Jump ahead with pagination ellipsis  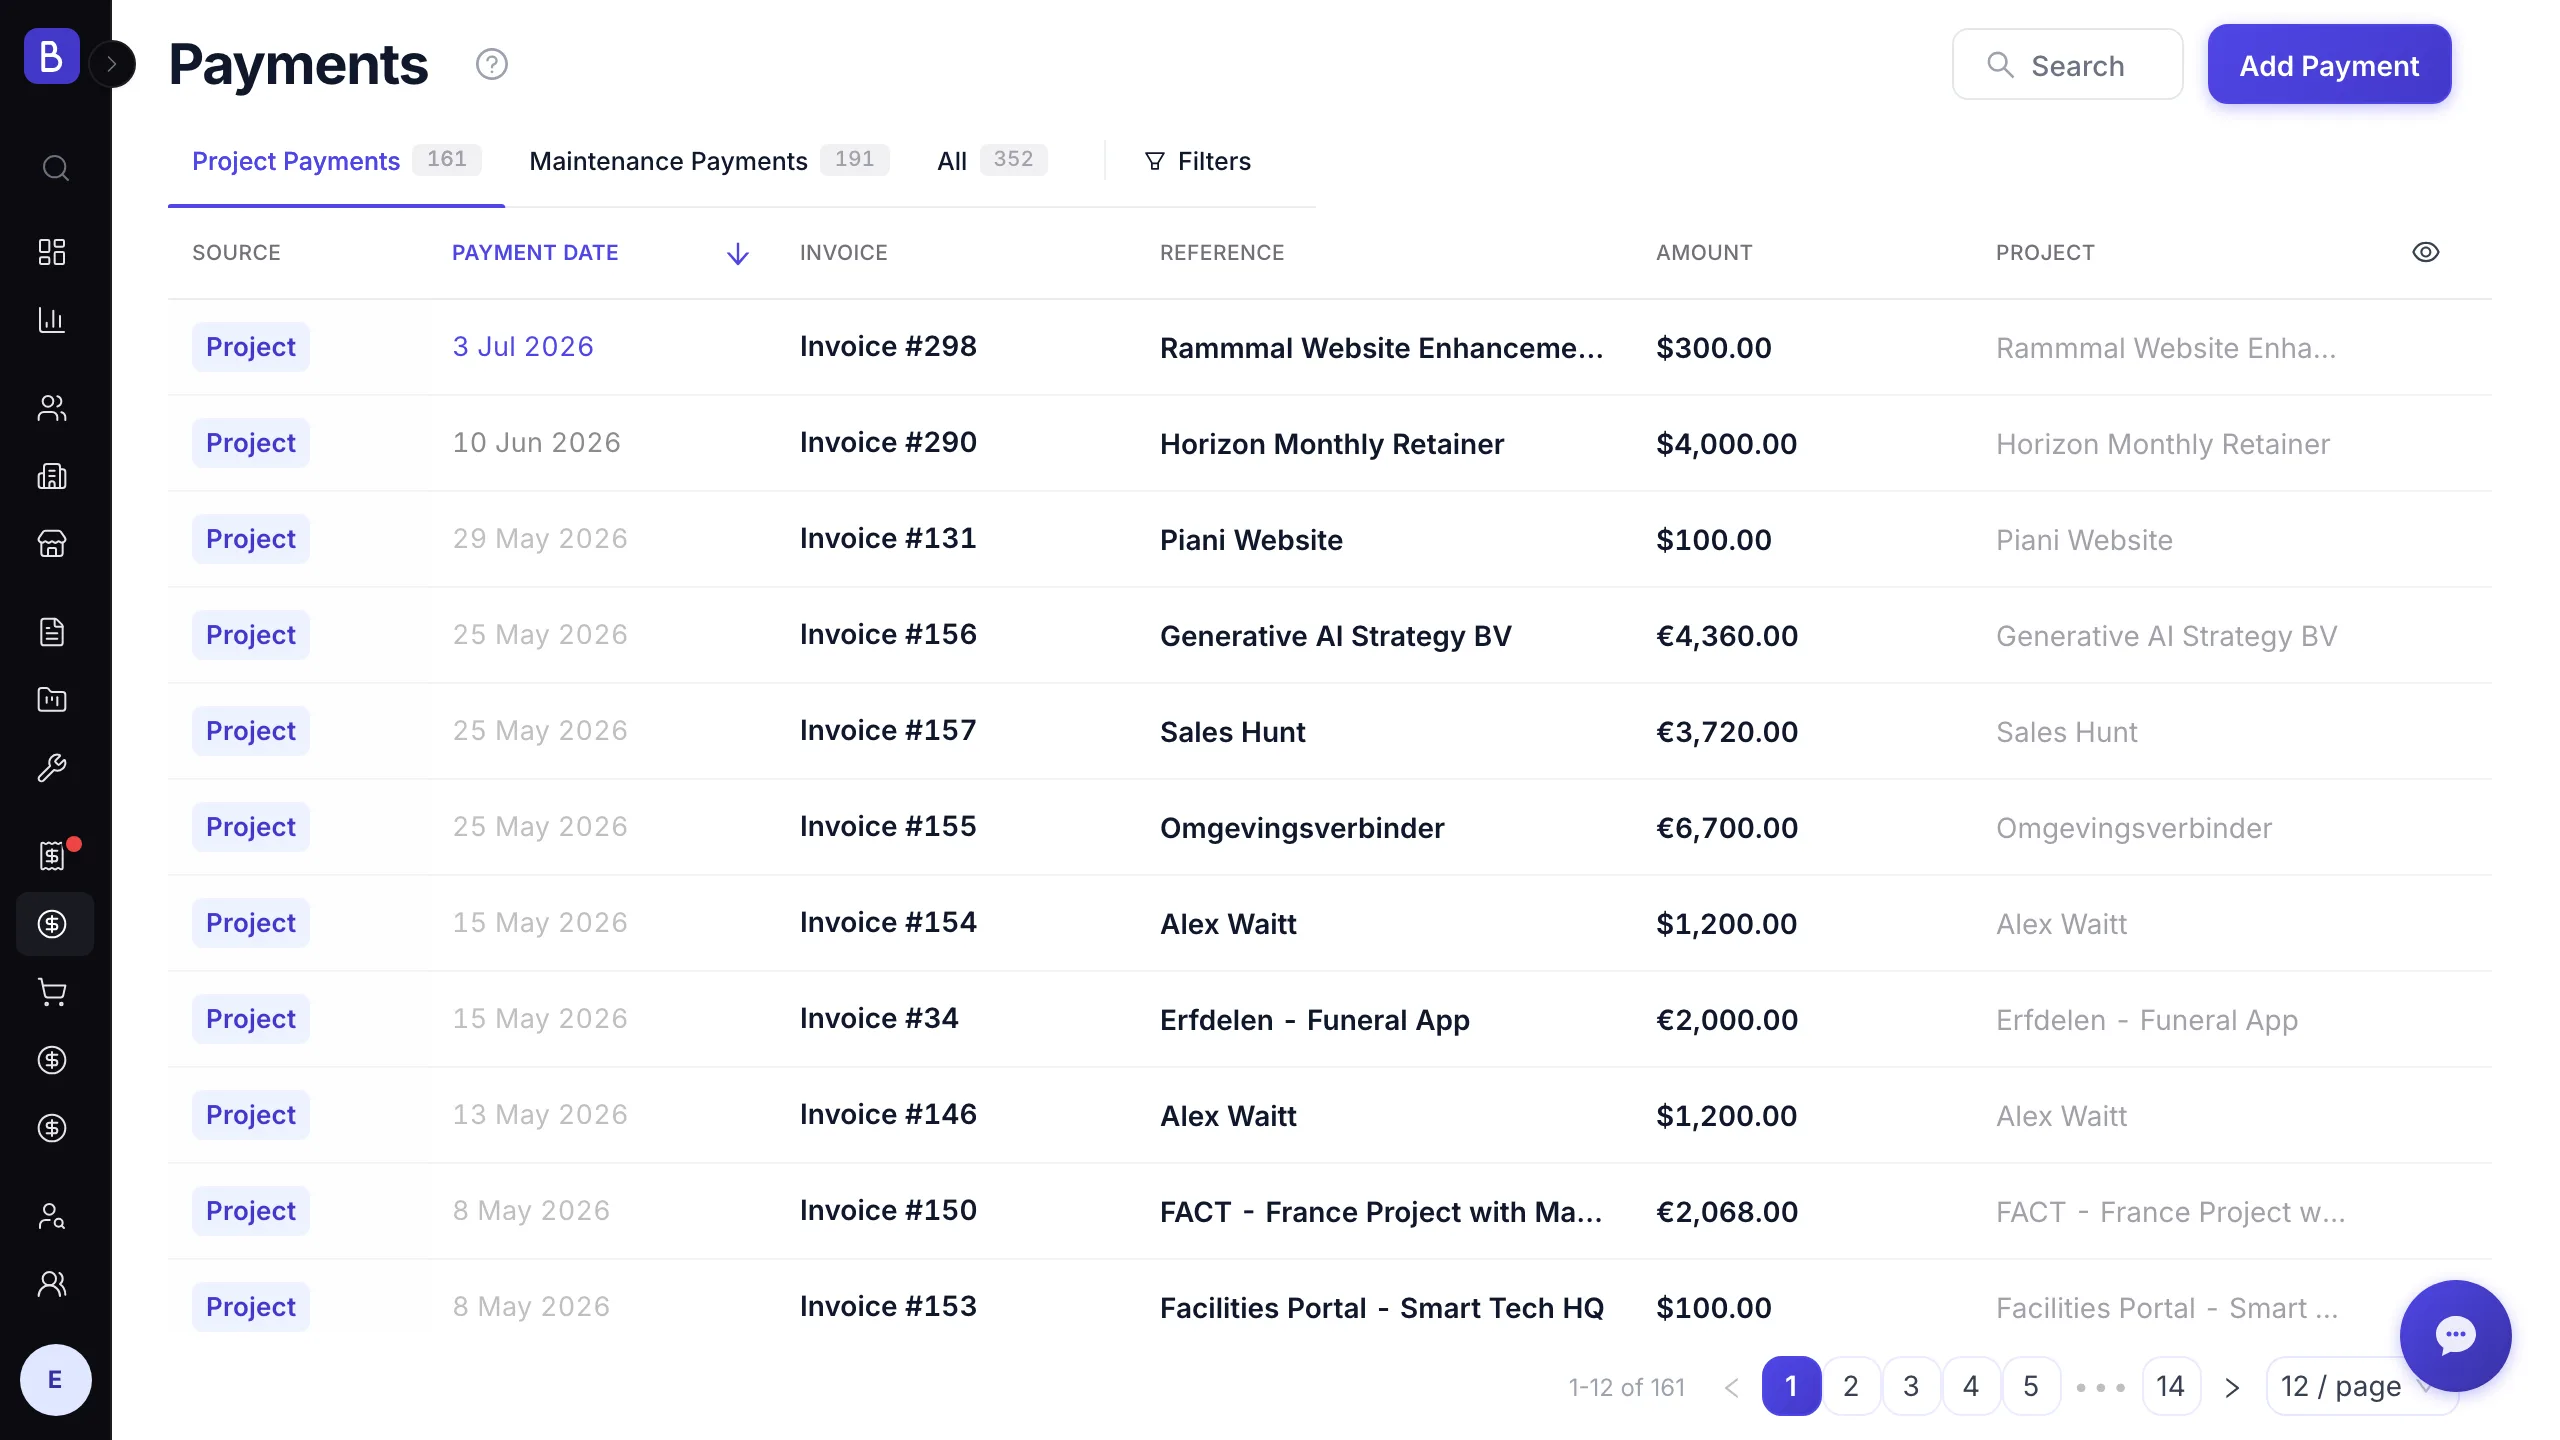click(2101, 1387)
